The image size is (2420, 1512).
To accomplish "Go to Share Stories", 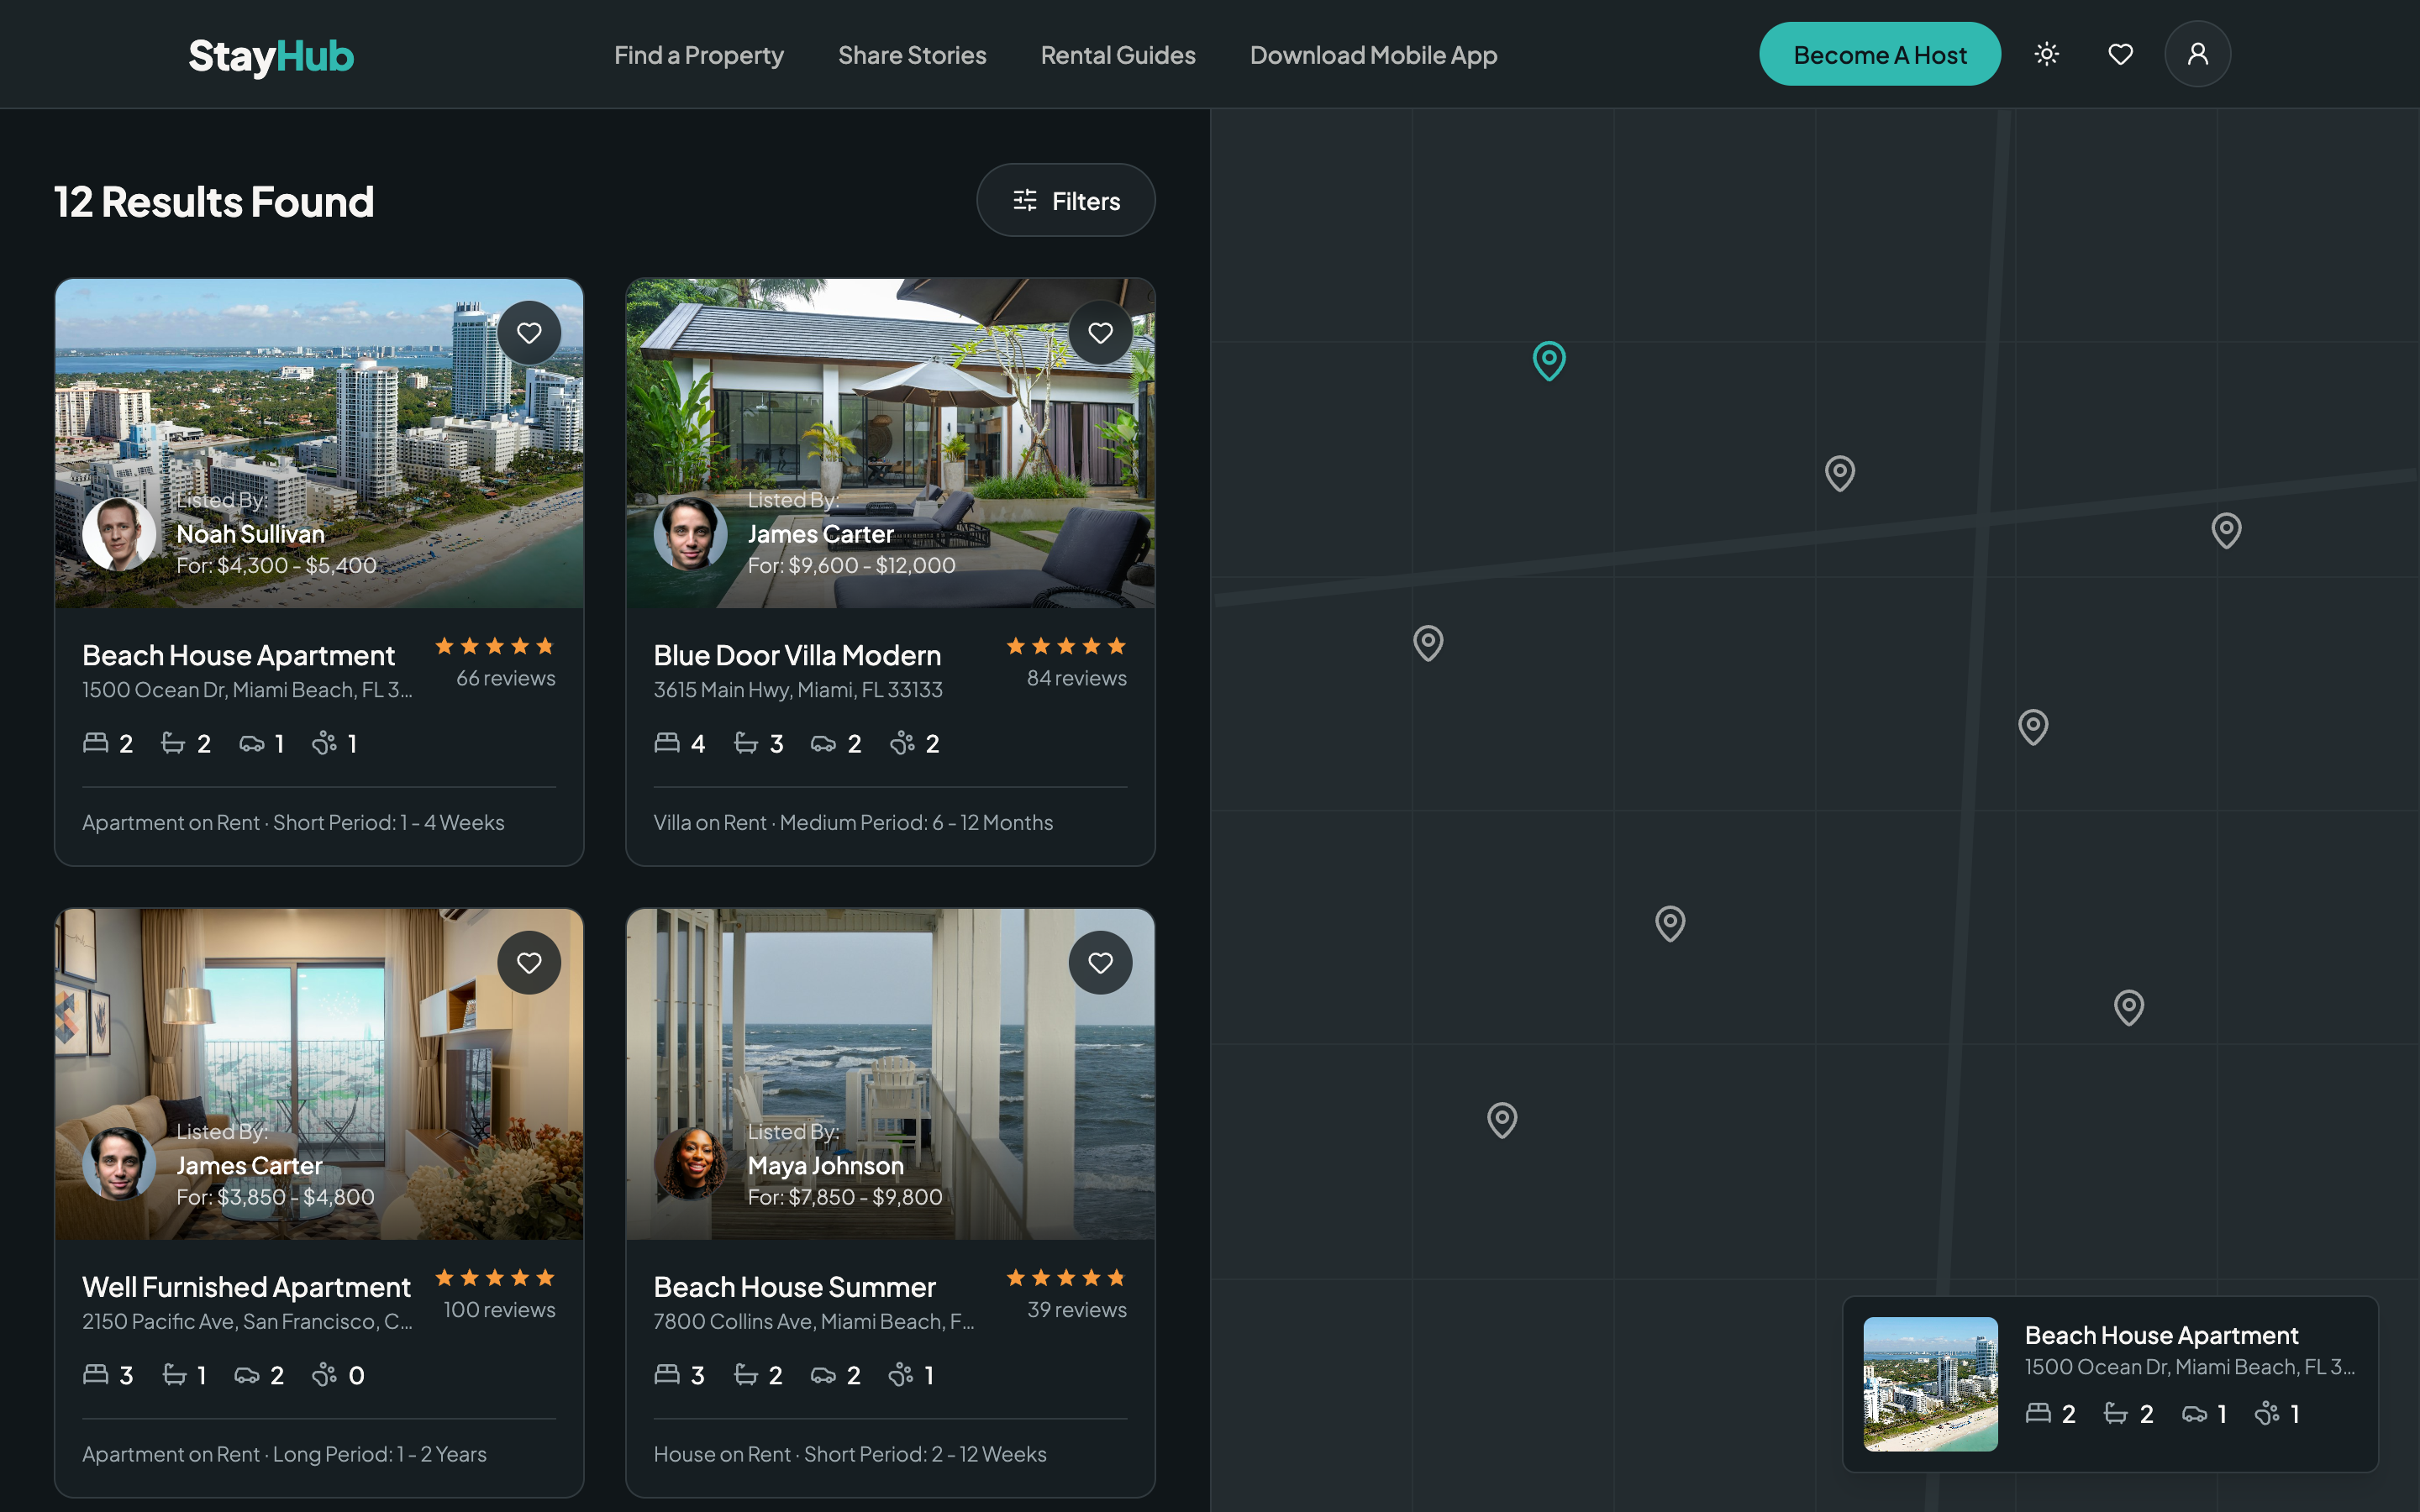I will click(x=912, y=55).
